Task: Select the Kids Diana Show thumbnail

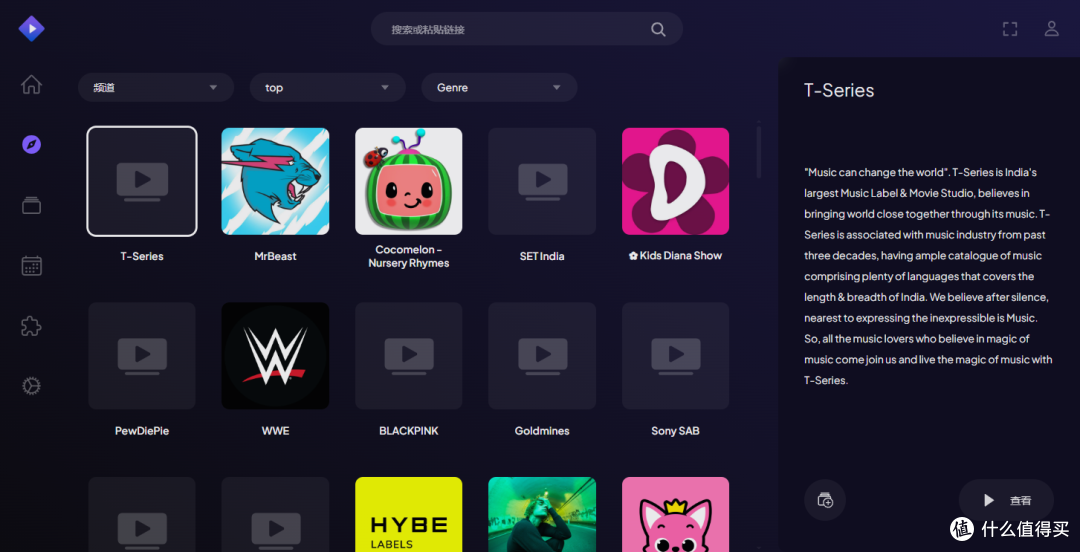Action: click(x=676, y=181)
